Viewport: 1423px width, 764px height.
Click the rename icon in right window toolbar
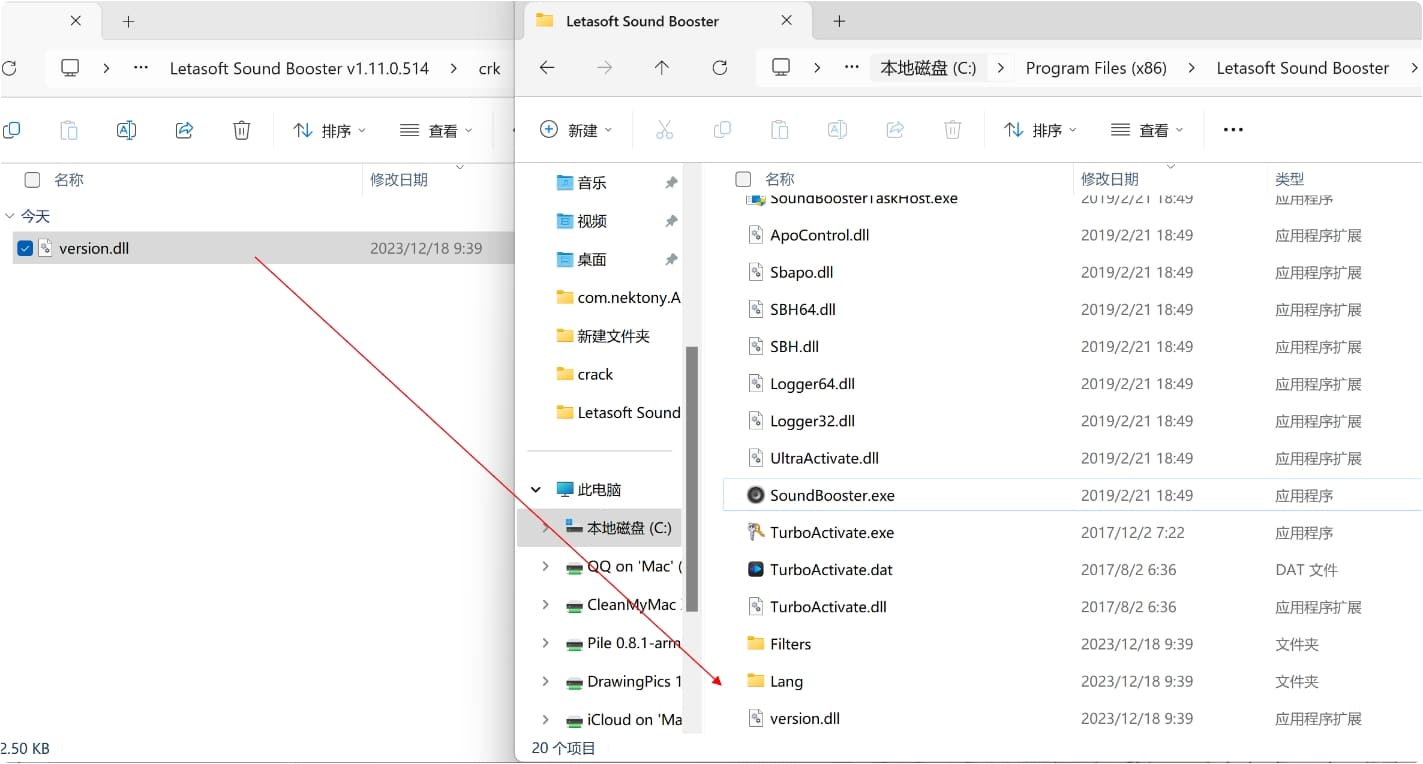837,130
